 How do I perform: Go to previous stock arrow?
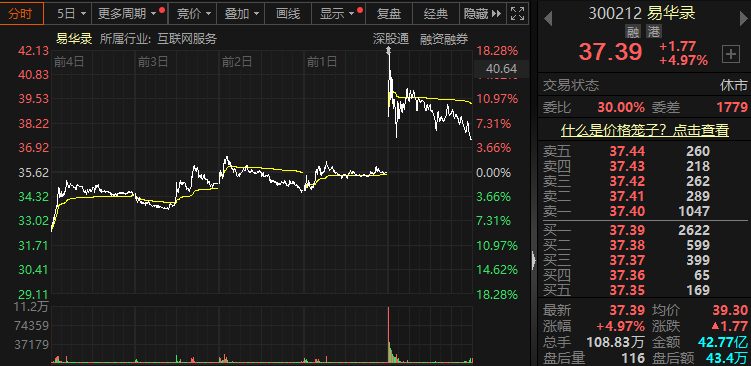(x=548, y=20)
